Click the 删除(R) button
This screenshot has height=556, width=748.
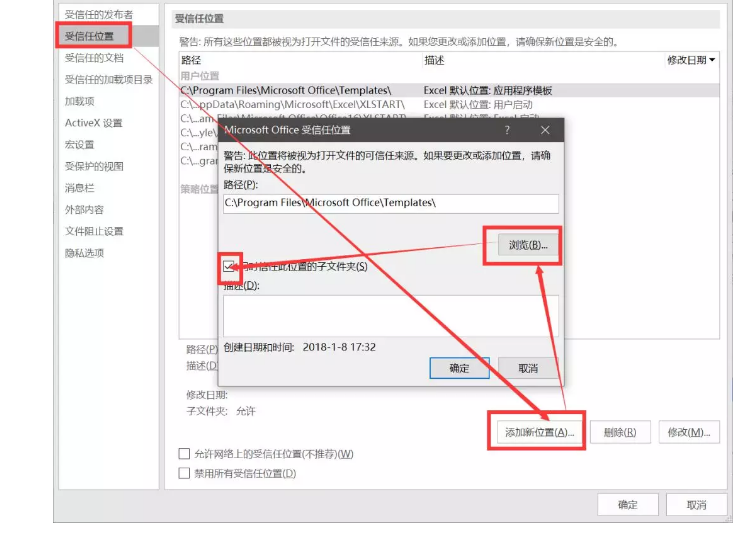[x=620, y=432]
